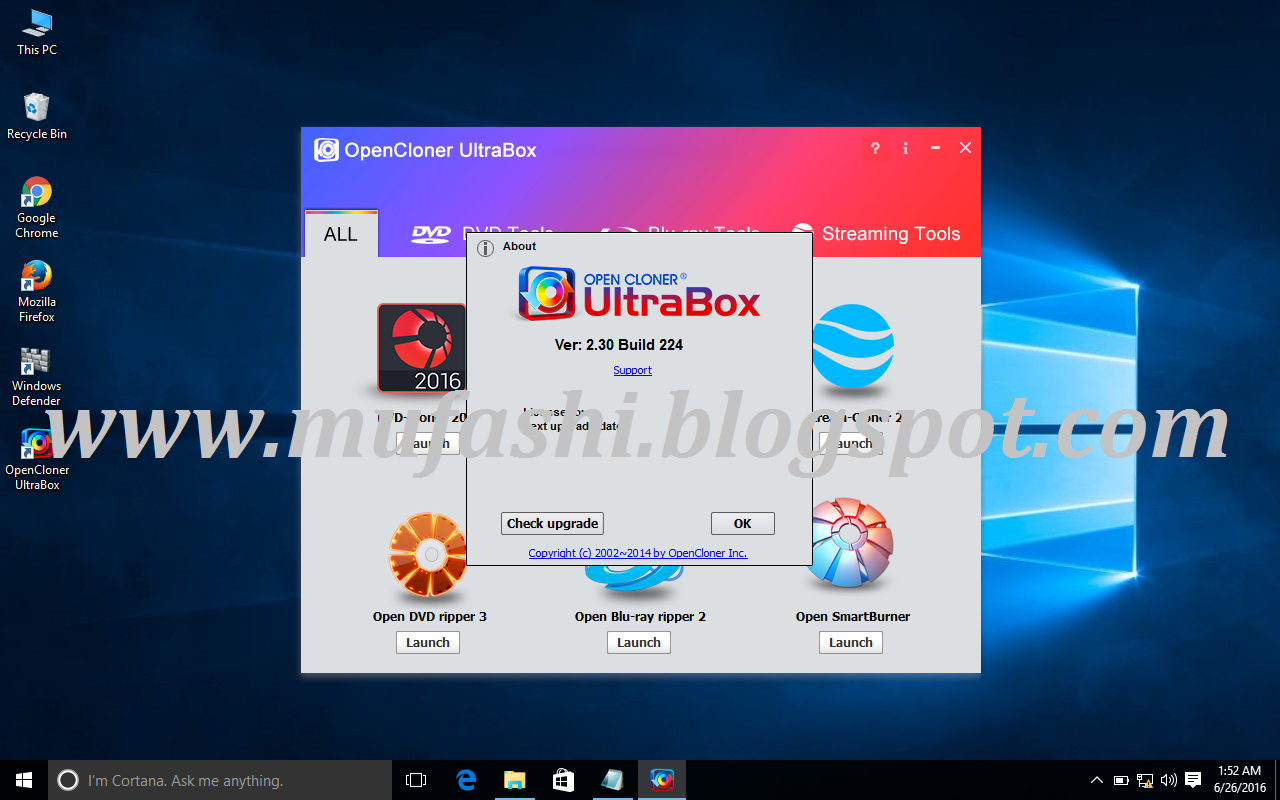This screenshot has width=1280, height=800.
Task: Click the Open SmartBurner disc icon
Action: click(851, 545)
